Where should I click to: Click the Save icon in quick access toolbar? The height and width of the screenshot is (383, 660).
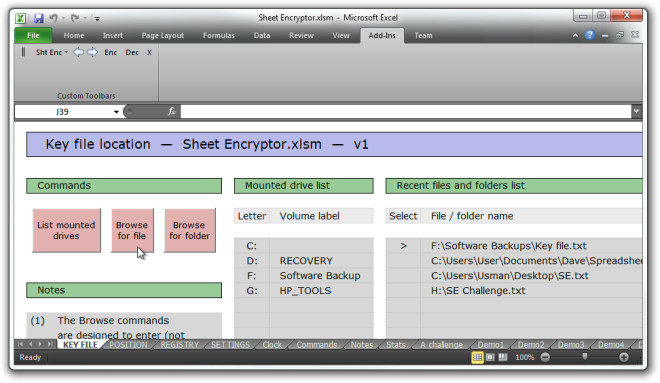tap(39, 18)
